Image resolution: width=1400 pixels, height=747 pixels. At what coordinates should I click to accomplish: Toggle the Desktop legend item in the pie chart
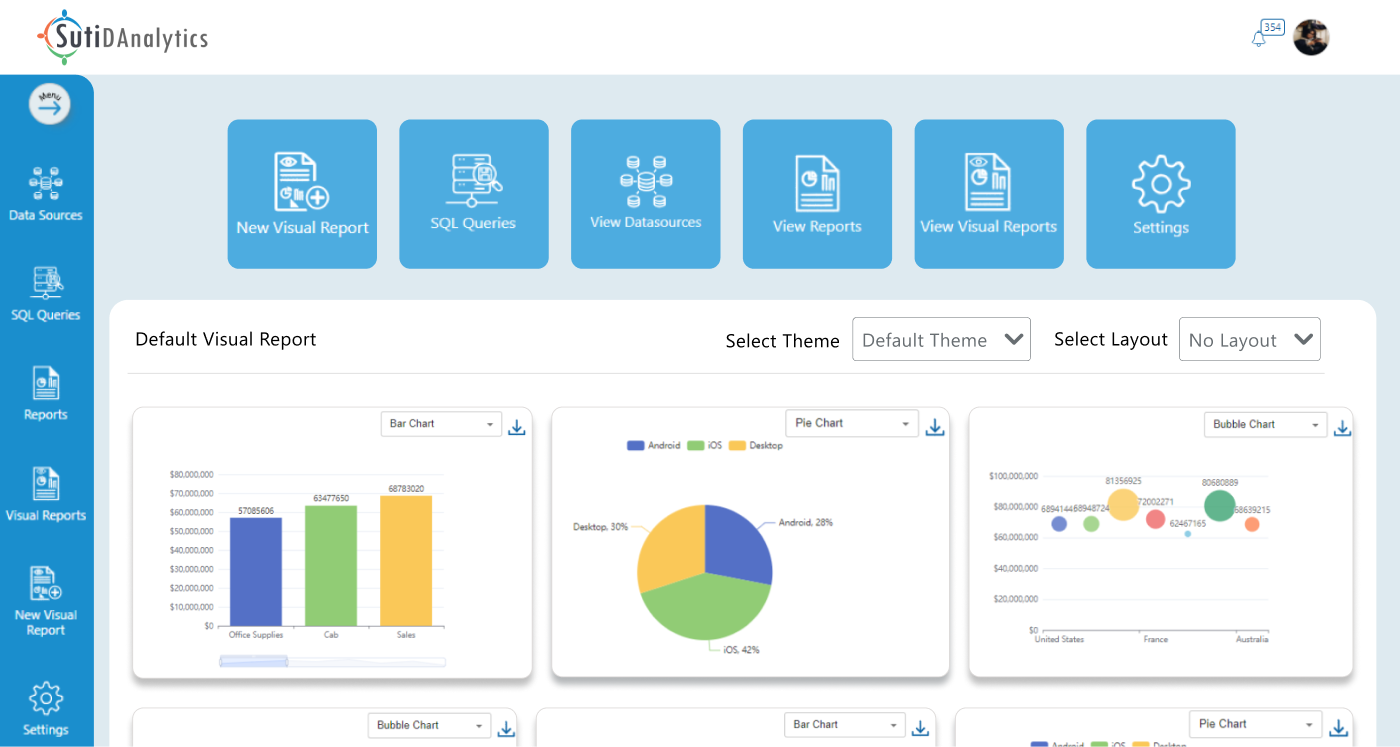pos(756,446)
